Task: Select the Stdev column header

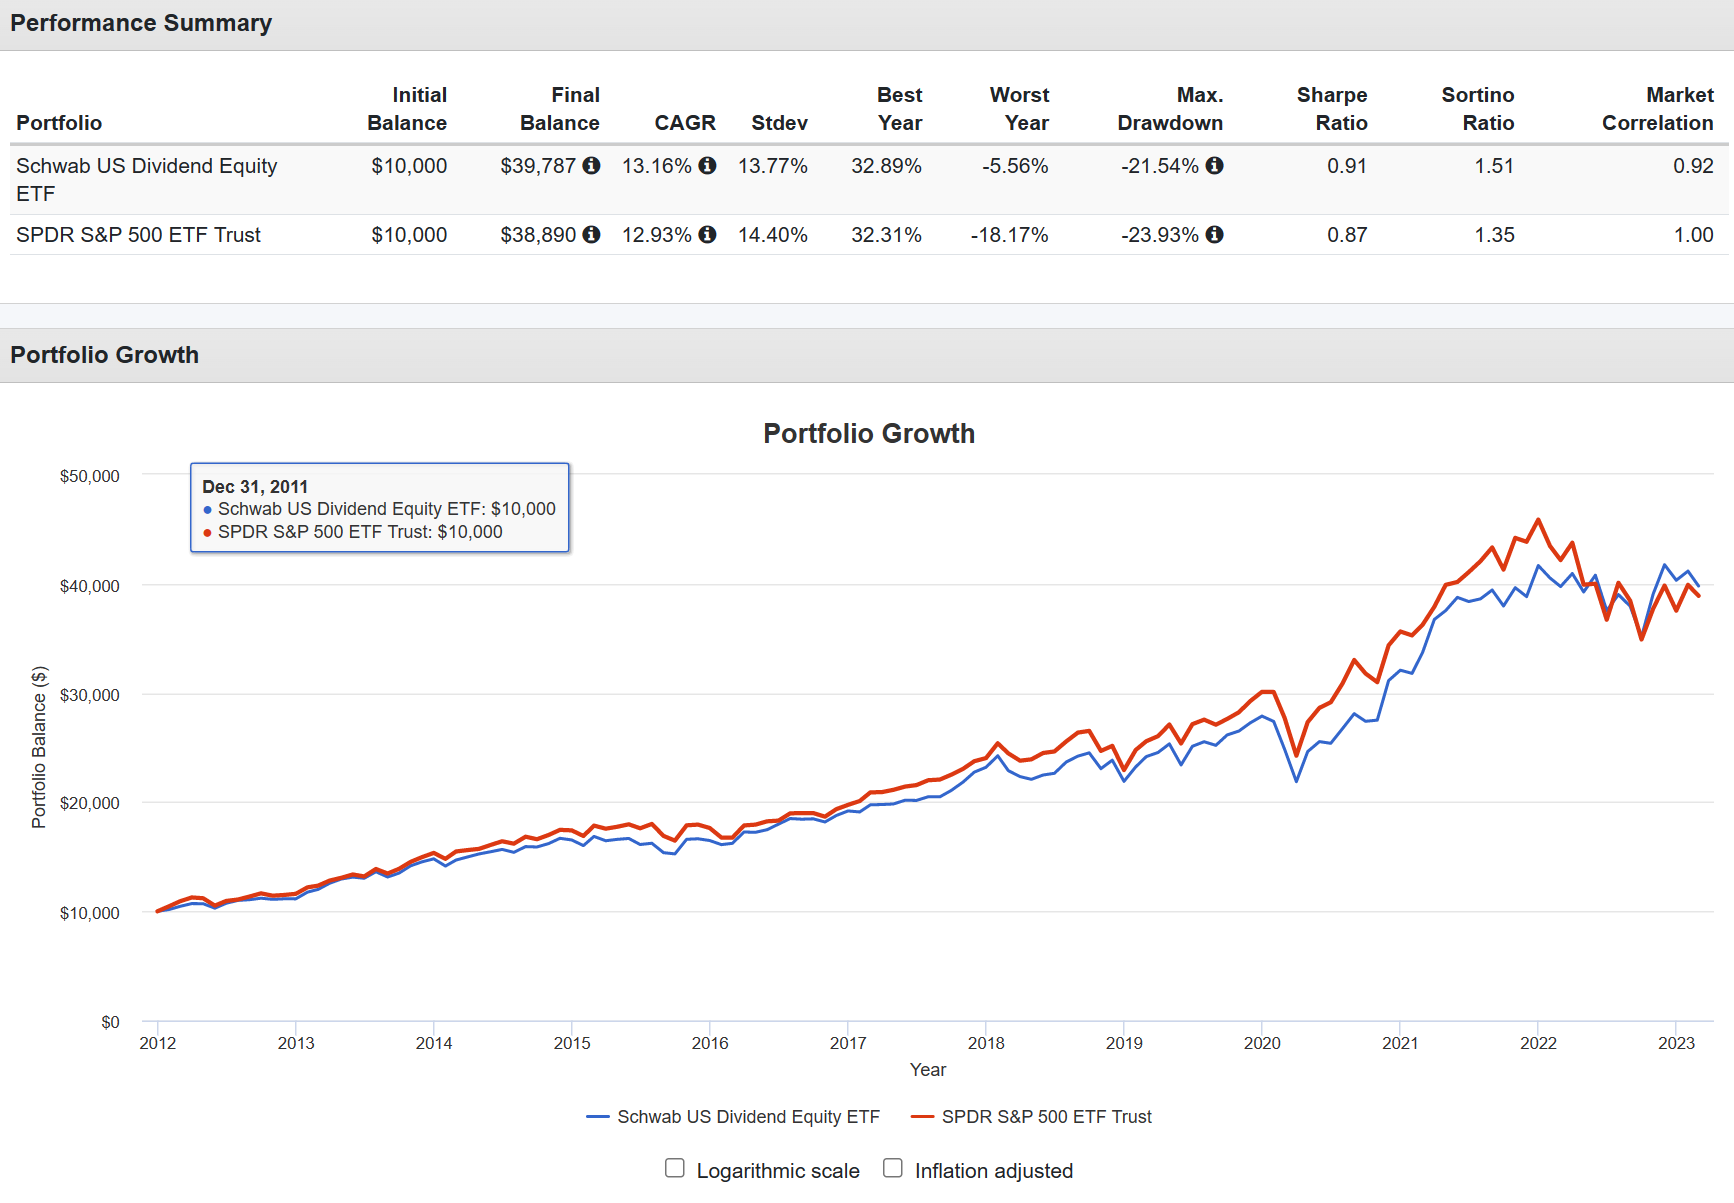Action: [x=779, y=122]
